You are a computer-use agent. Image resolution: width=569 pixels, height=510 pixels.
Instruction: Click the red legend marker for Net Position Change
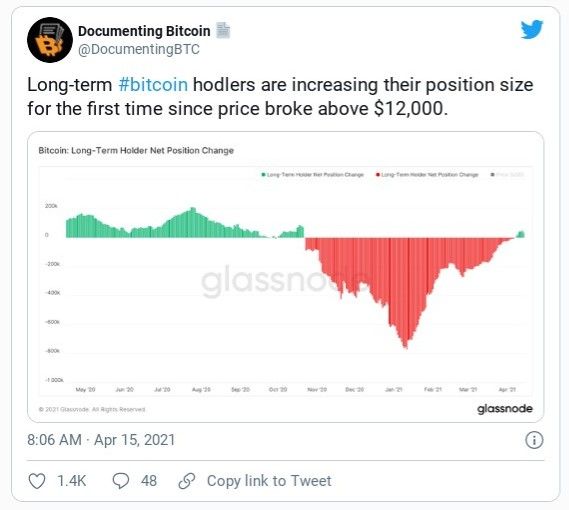(x=378, y=175)
